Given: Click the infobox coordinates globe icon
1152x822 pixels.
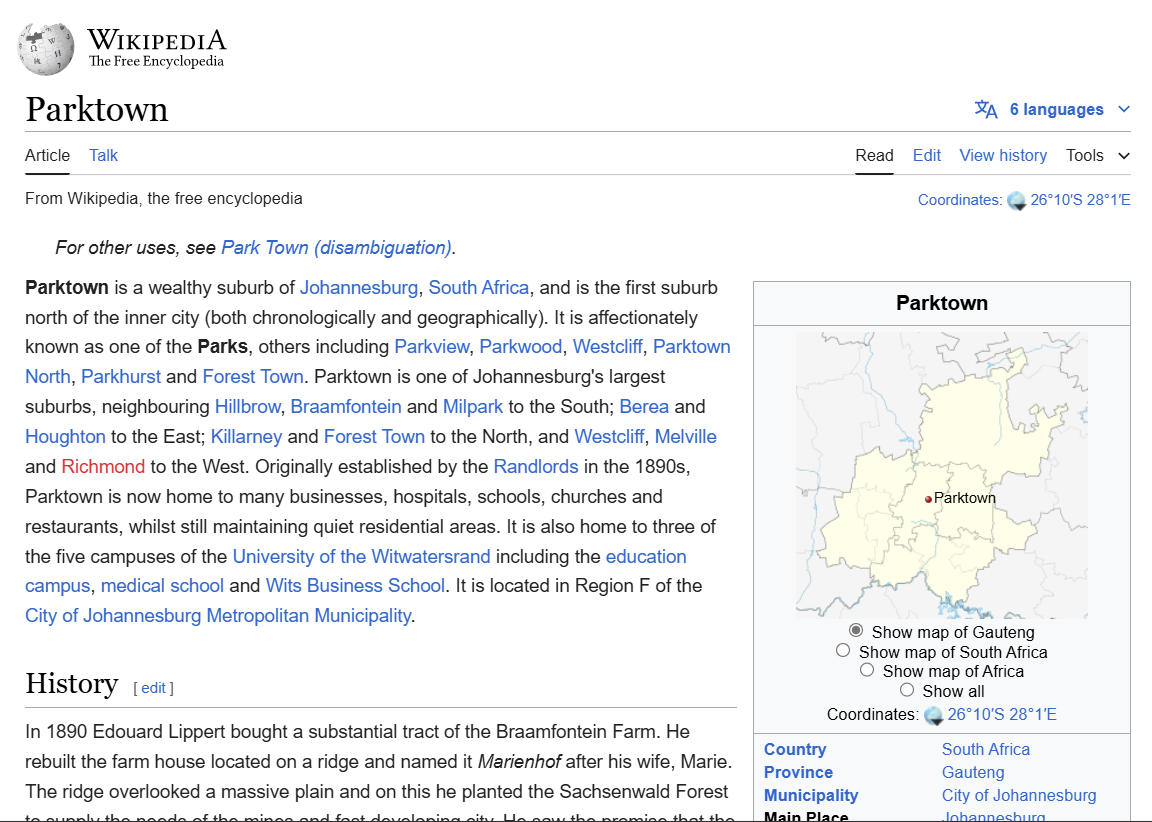Looking at the screenshot, I should click(934, 715).
